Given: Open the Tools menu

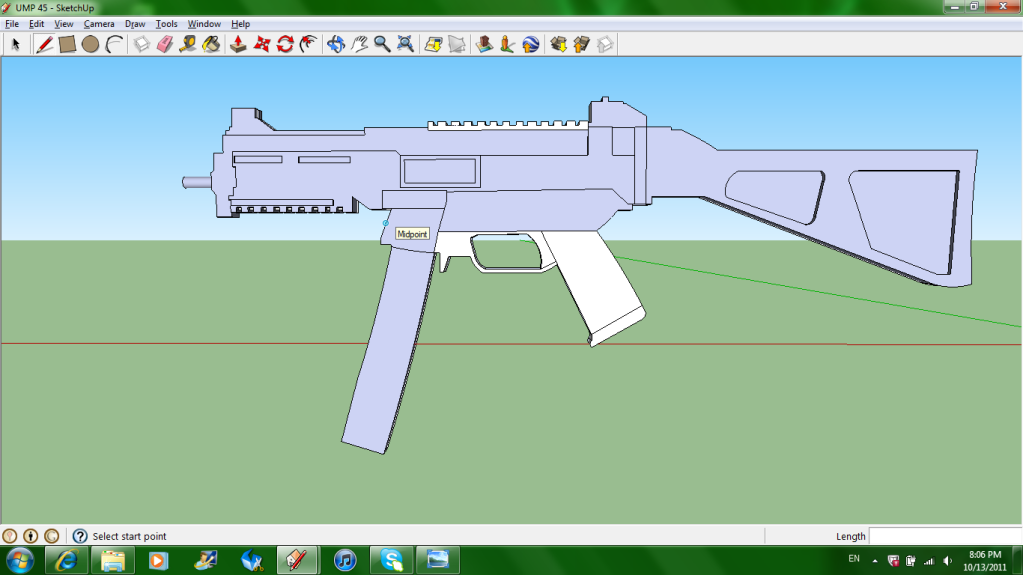Looking at the screenshot, I should [166, 24].
